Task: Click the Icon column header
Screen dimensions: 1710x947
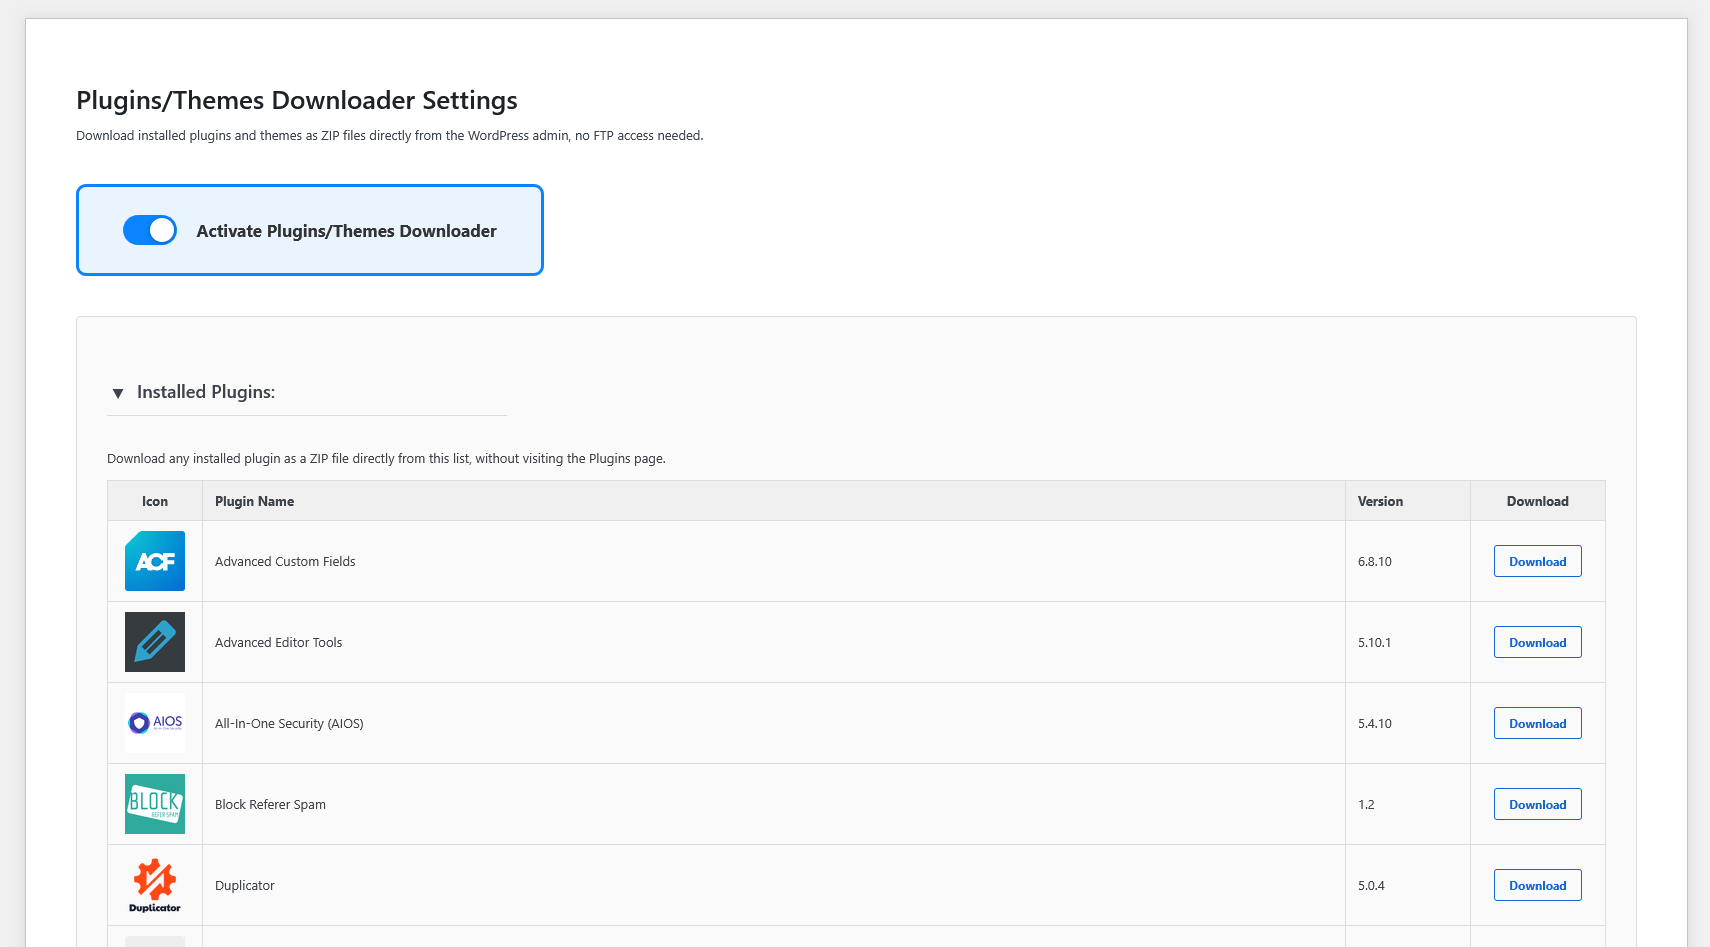Action: (155, 501)
